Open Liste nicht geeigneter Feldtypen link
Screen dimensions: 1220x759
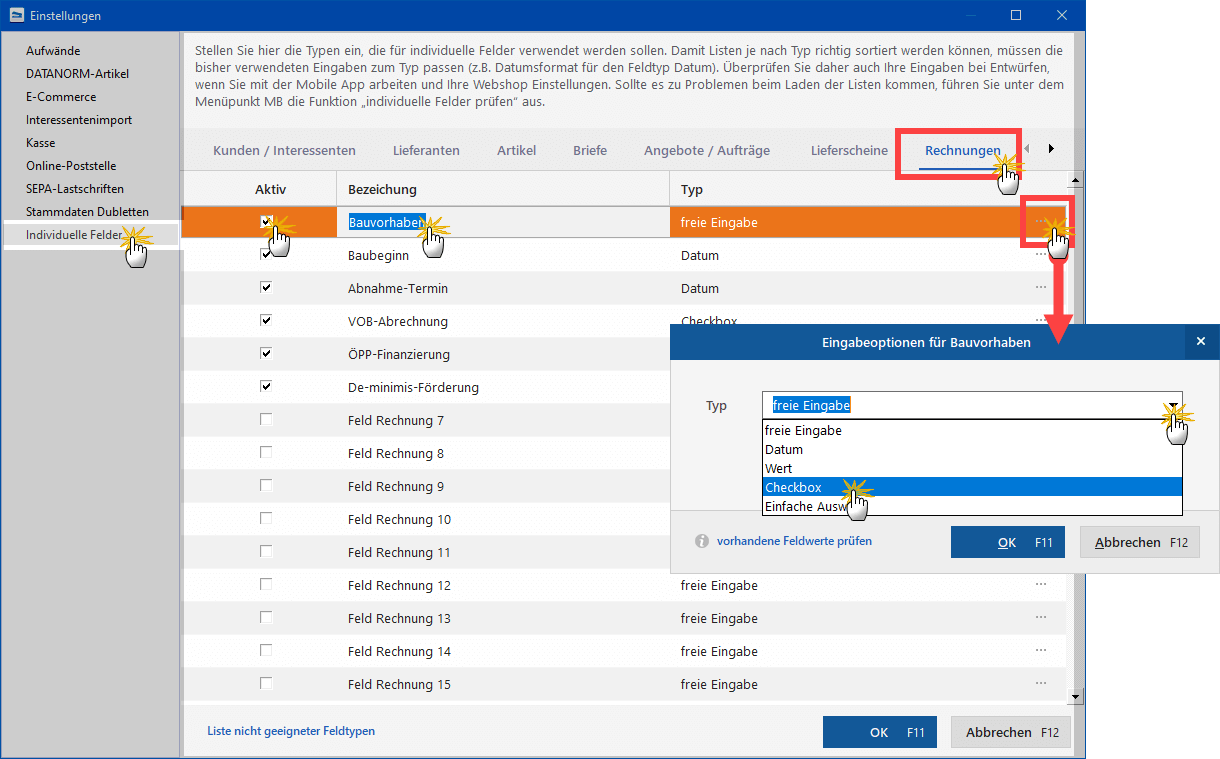pos(291,731)
